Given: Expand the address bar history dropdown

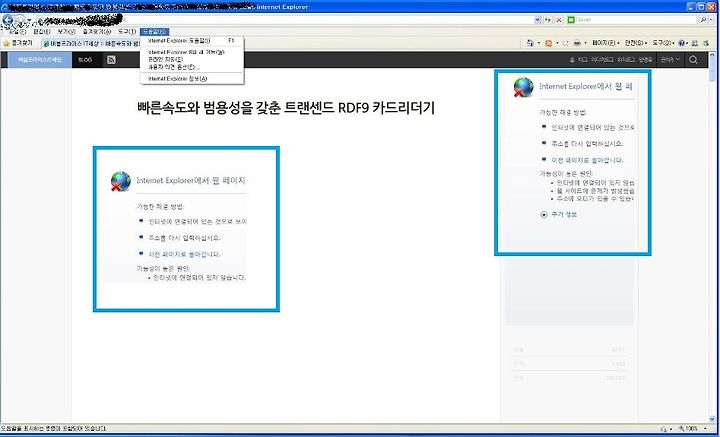Looking at the screenshot, I should point(538,20).
